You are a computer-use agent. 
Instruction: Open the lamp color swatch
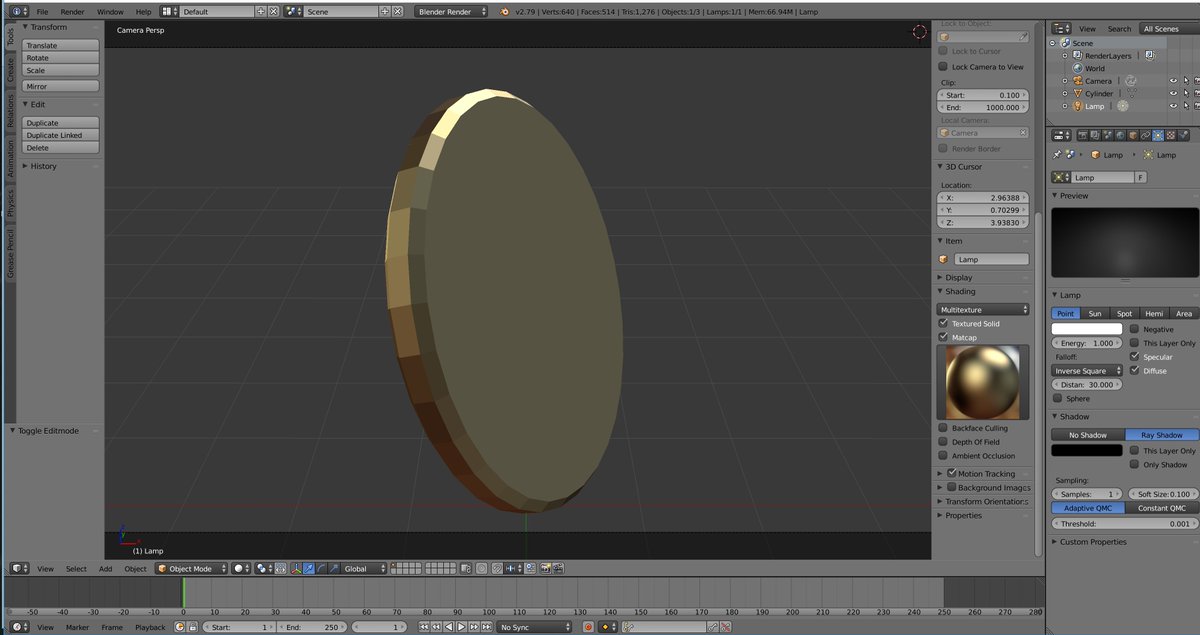(1088, 328)
